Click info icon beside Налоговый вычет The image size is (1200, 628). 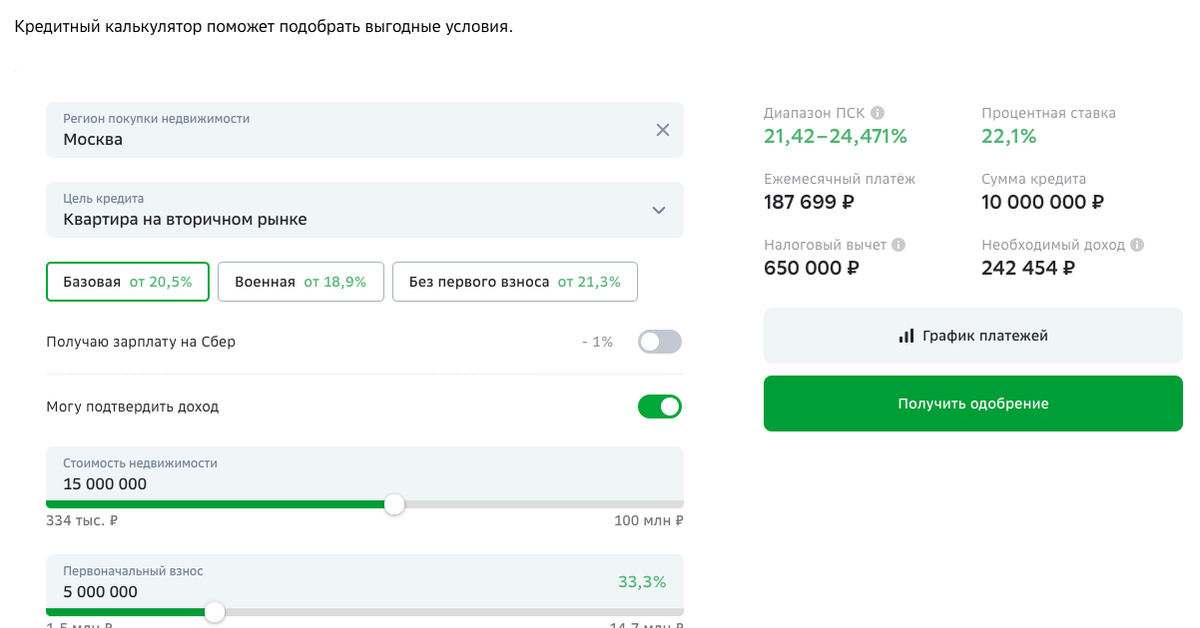(898, 245)
